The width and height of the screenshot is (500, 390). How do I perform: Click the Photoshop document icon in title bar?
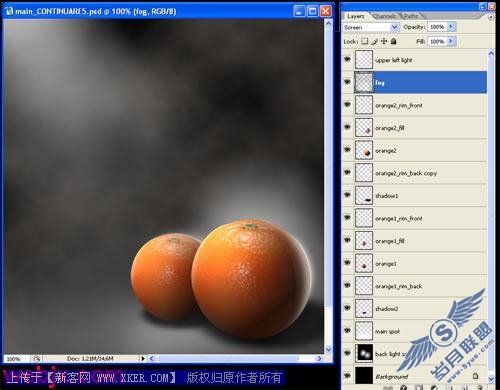click(9, 11)
